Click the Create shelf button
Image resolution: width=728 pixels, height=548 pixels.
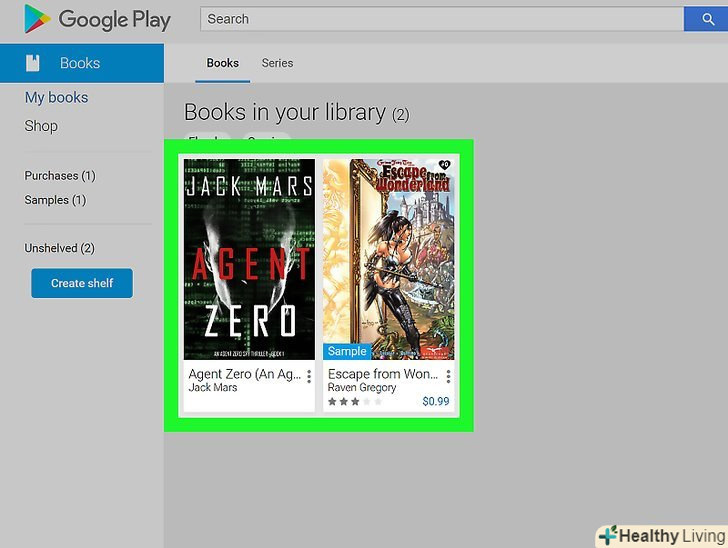pyautogui.click(x=82, y=283)
